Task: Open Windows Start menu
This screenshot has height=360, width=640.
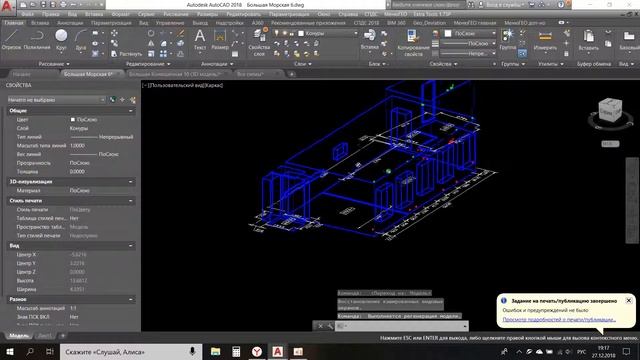Action: (9, 351)
